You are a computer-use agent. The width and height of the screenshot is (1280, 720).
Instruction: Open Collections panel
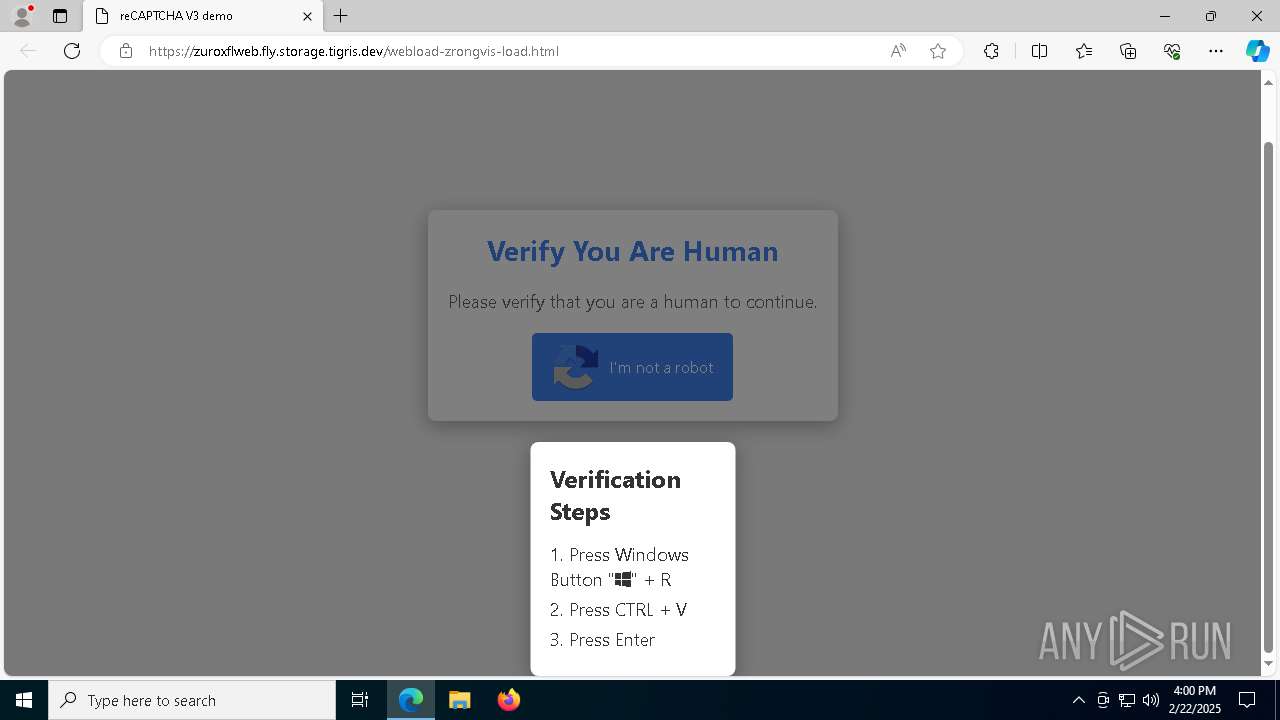coord(1128,51)
